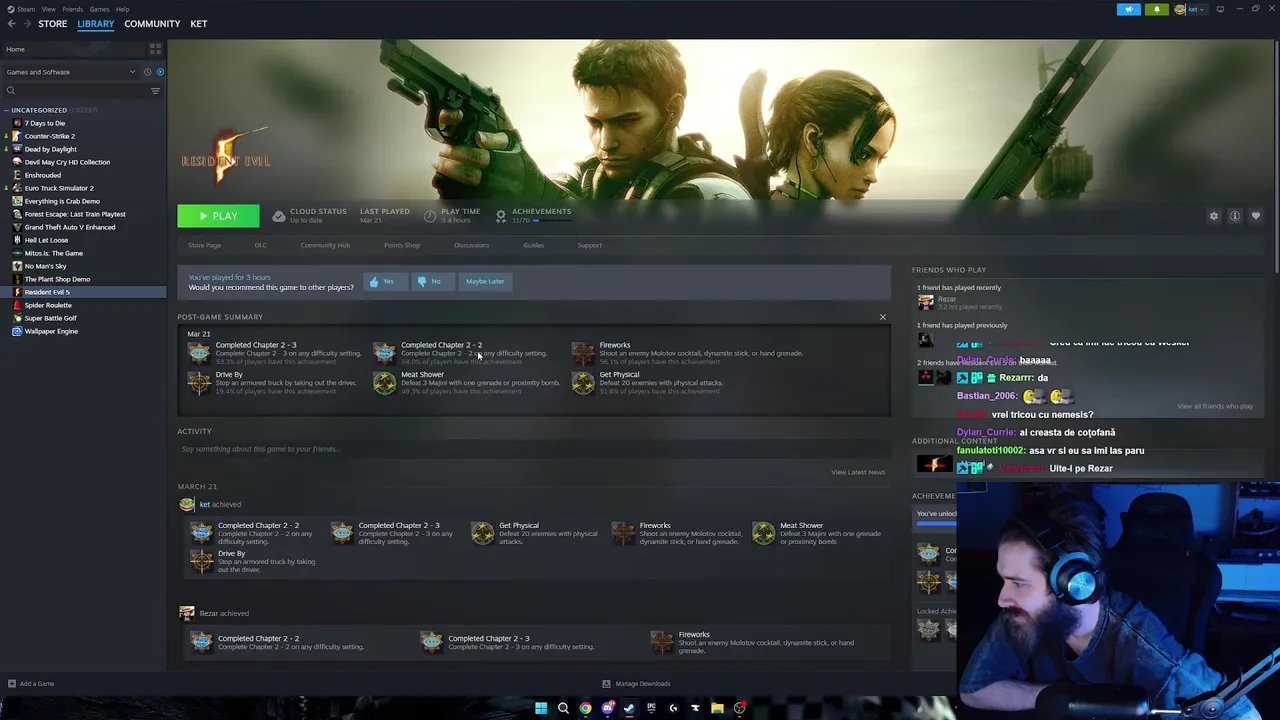Select Euro Truck Simulator 2 in library
This screenshot has height=720, width=1280.
[x=59, y=188]
